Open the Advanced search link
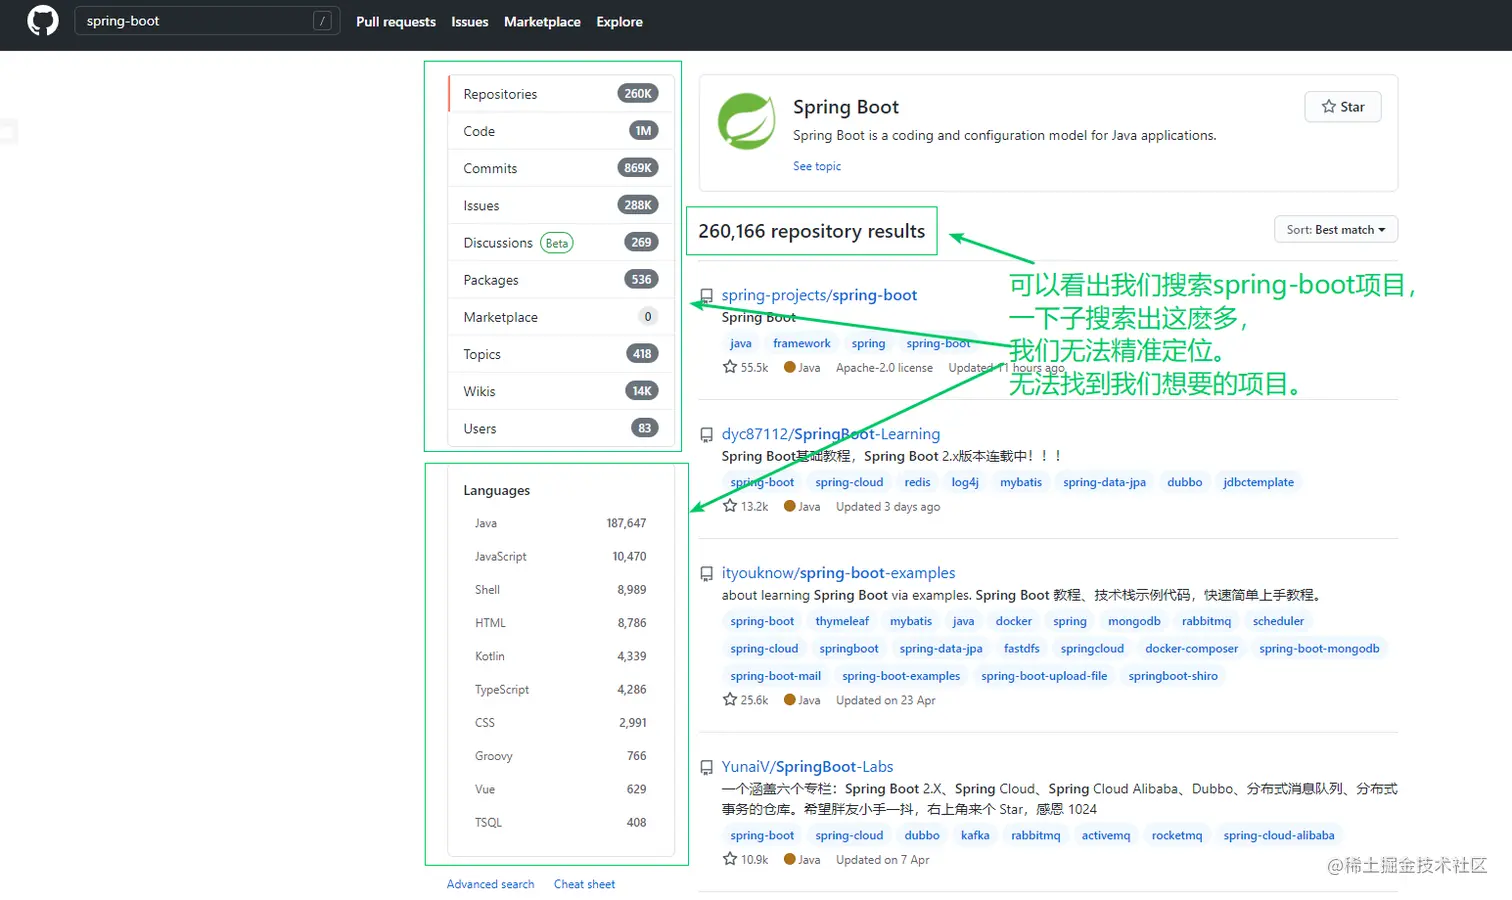The image size is (1512, 900). click(x=490, y=884)
